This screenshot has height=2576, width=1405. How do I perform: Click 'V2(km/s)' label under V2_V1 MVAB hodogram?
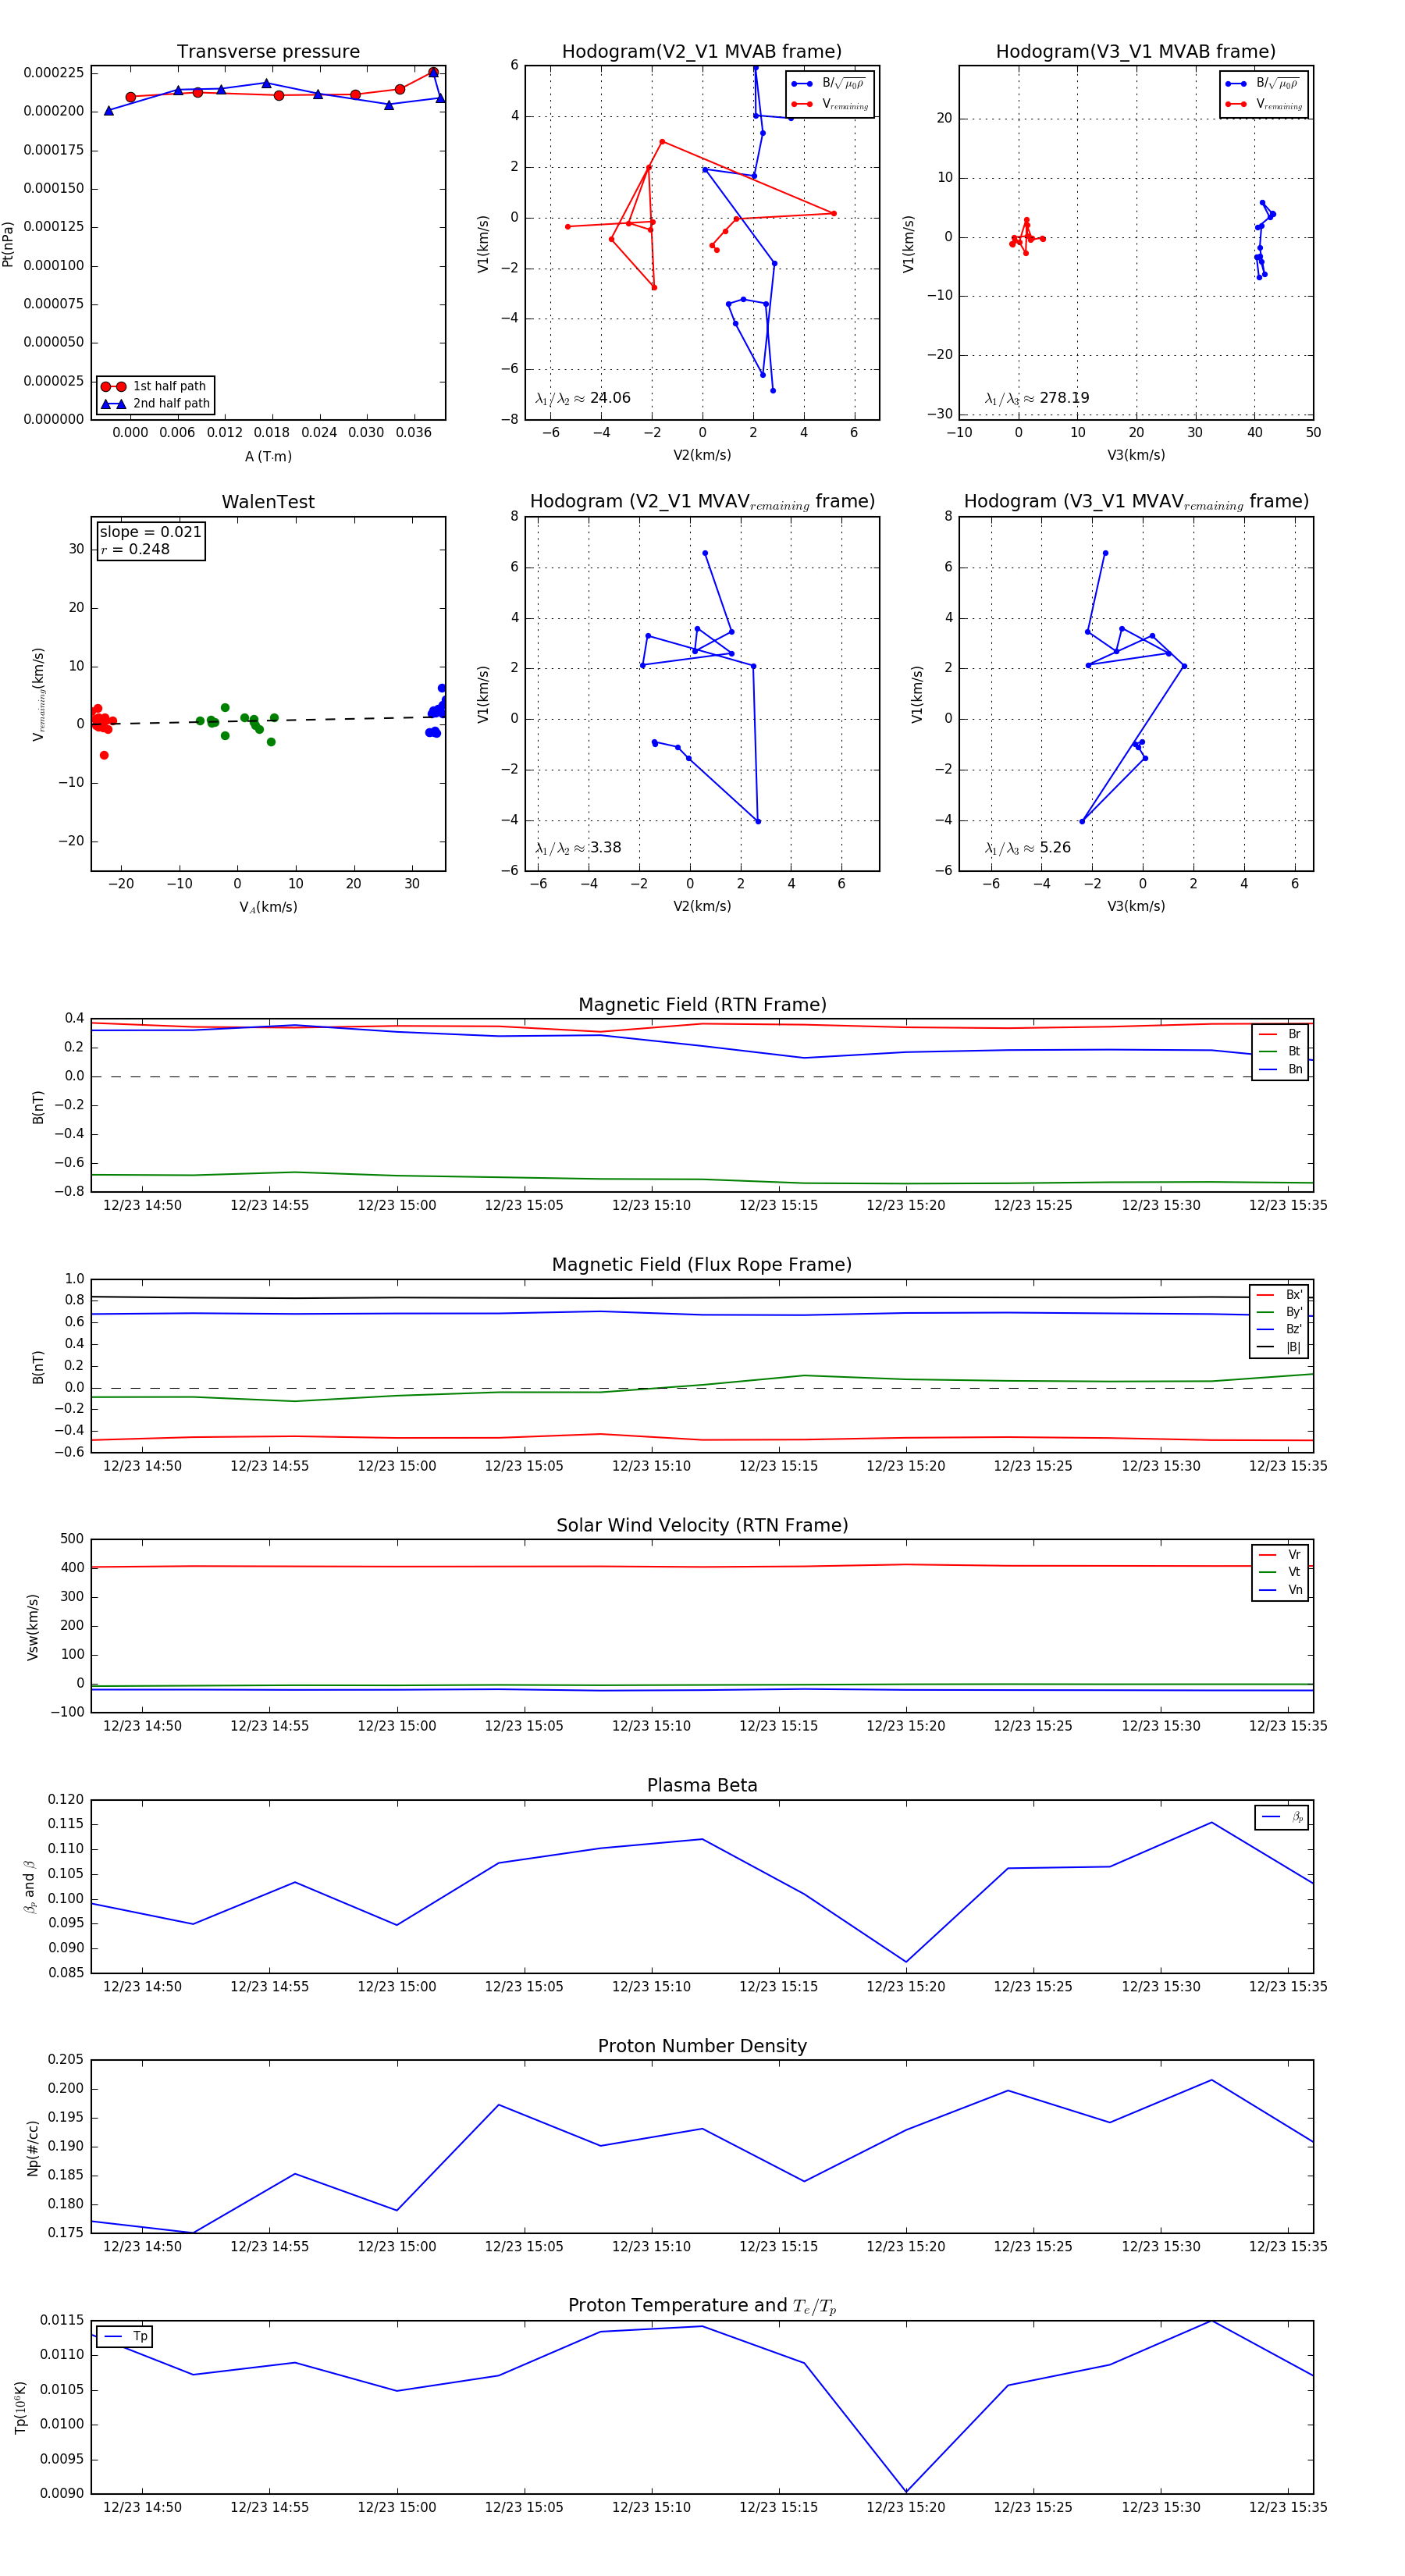(x=702, y=455)
